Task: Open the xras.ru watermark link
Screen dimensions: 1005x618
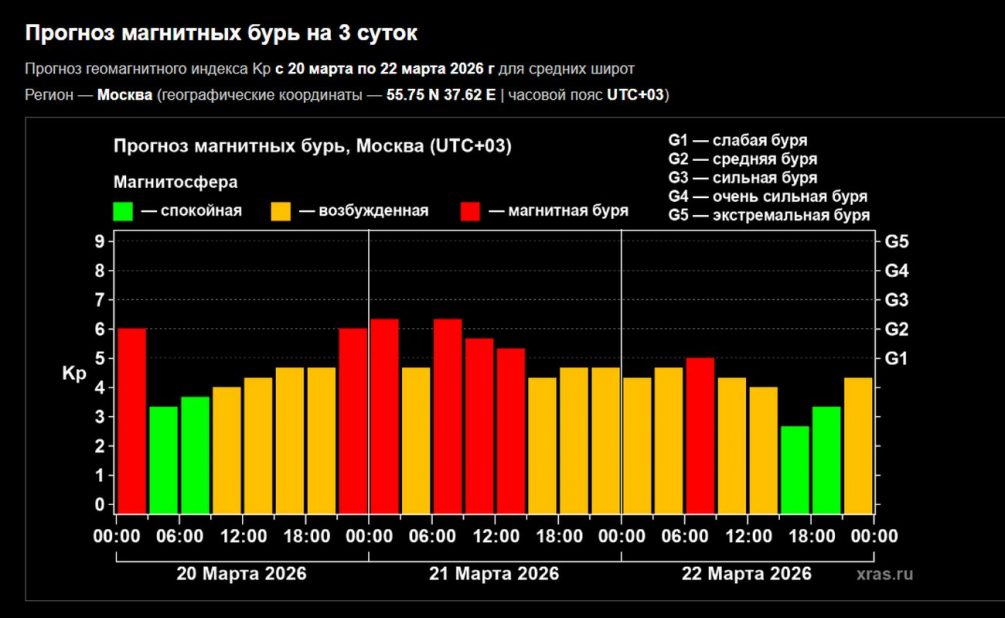Action: point(884,574)
